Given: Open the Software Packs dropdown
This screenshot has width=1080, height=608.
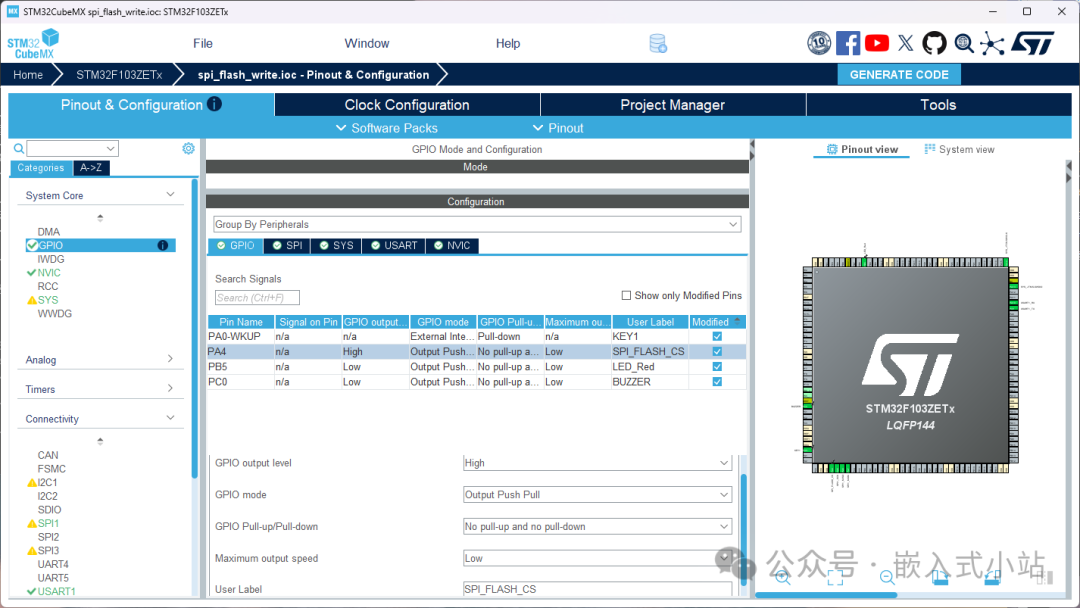Looking at the screenshot, I should click(x=386, y=128).
